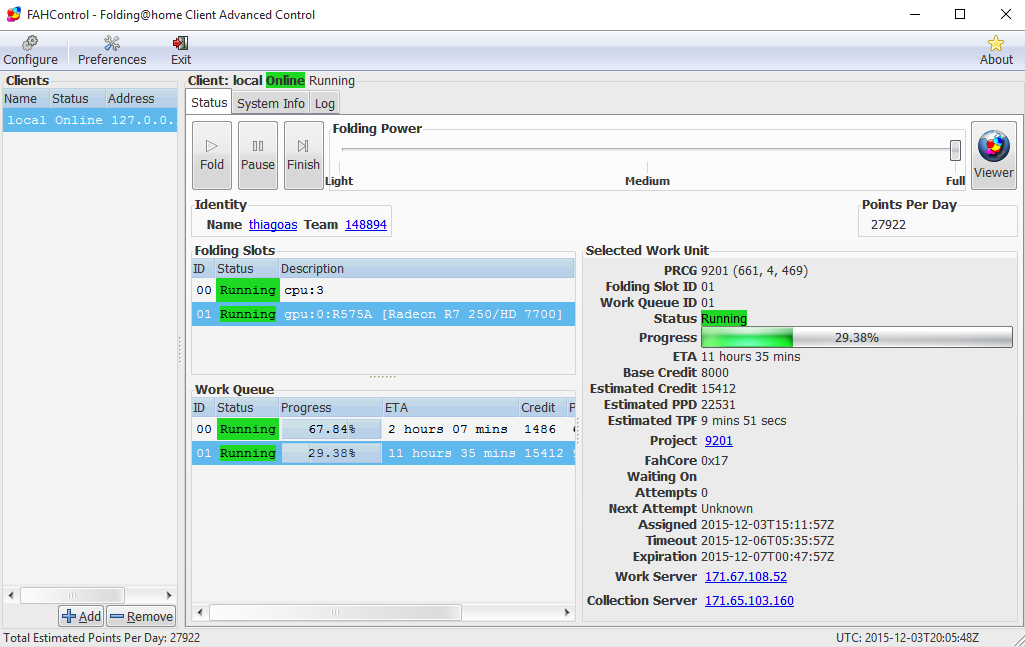Click the green Online client status label

285,80
